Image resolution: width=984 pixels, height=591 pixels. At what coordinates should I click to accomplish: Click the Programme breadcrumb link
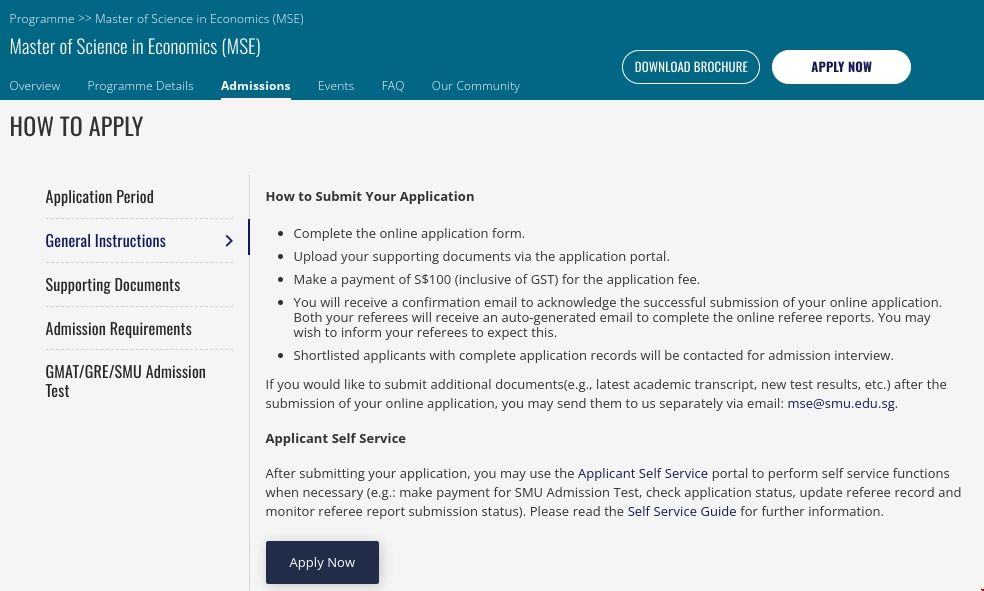(x=42, y=19)
